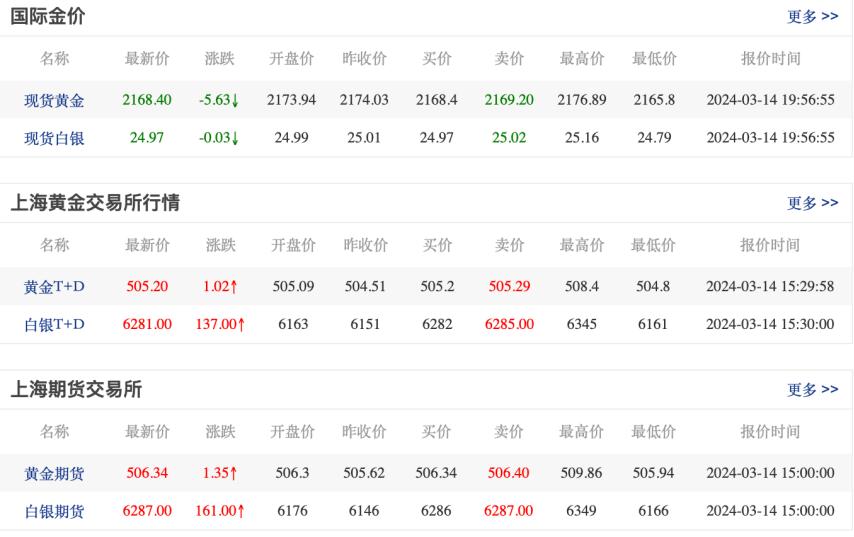Click the 上海黄金交易所行情 section heading

[95, 203]
